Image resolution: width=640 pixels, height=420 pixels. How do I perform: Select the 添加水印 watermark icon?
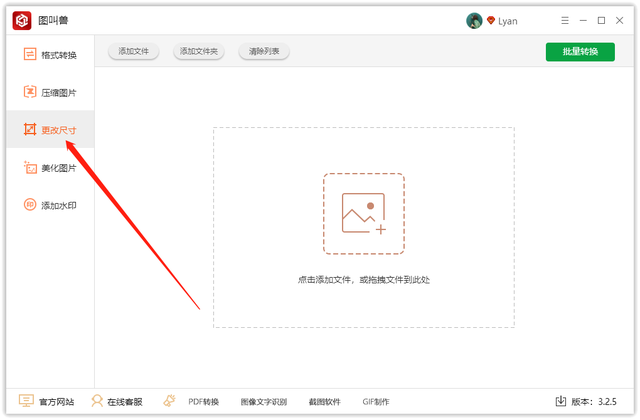pyautogui.click(x=30, y=204)
